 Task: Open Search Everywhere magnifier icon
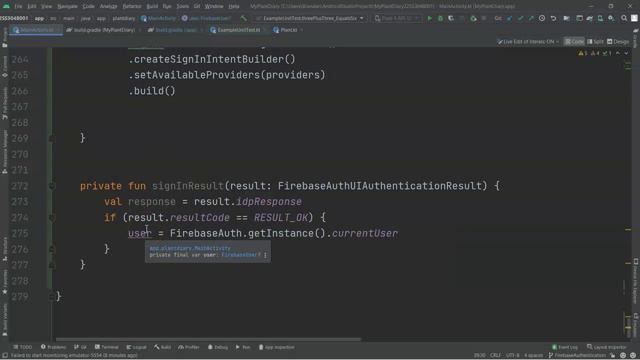pyautogui.click(x=624, y=18)
